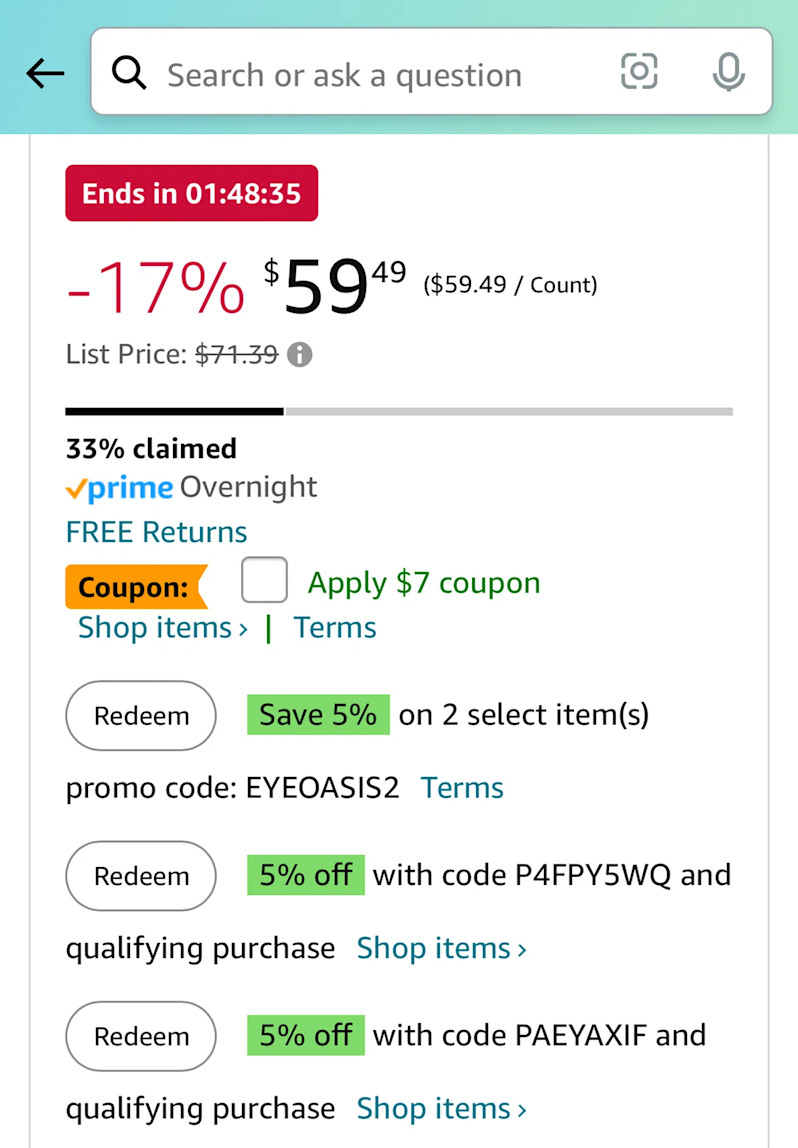Click the magnifying glass search icon

coord(129,72)
